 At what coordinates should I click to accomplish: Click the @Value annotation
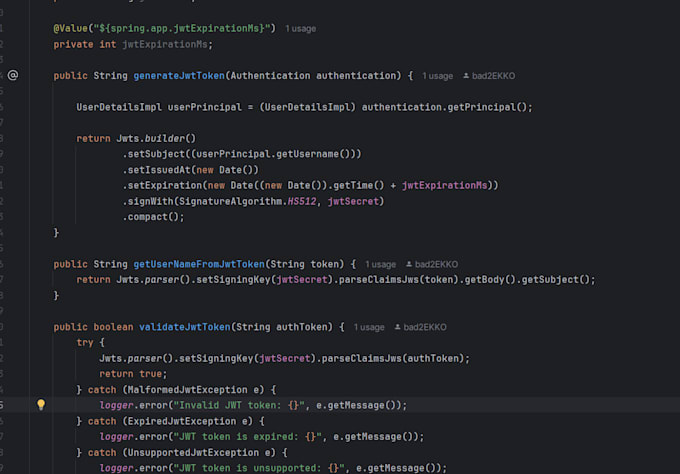pos(71,28)
